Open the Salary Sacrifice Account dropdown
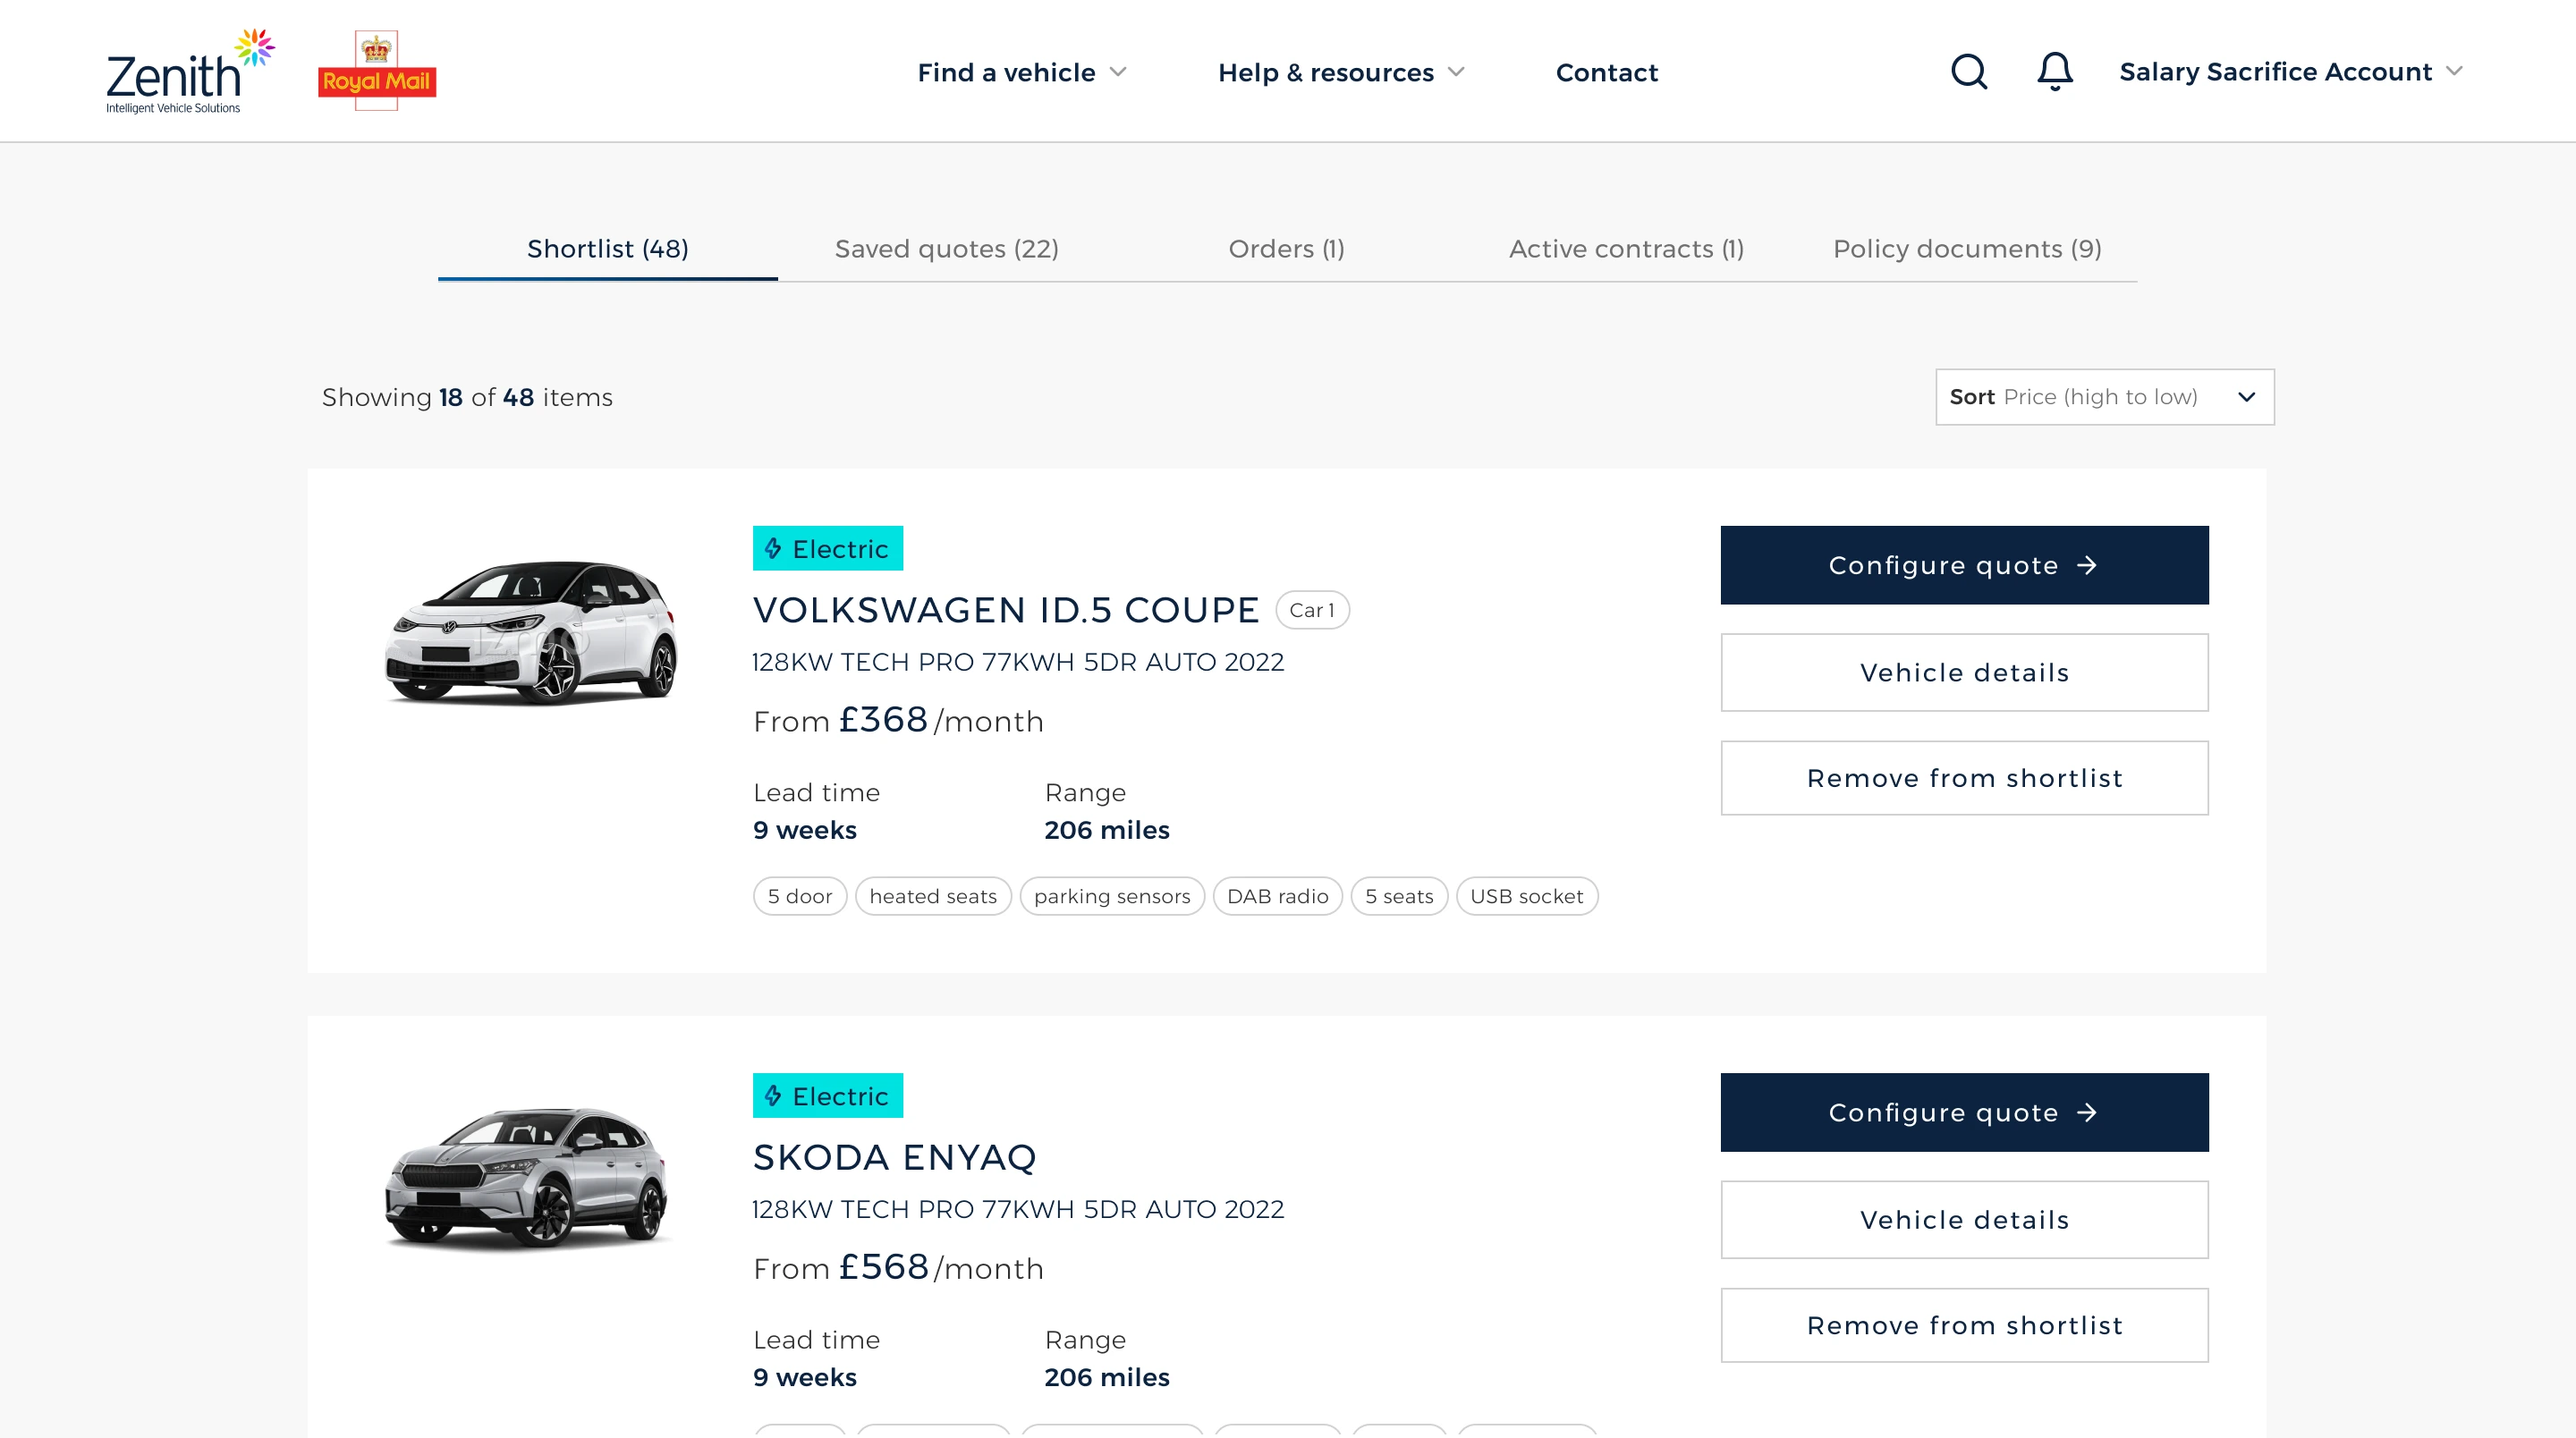This screenshot has width=2576, height=1438. tap(2291, 72)
